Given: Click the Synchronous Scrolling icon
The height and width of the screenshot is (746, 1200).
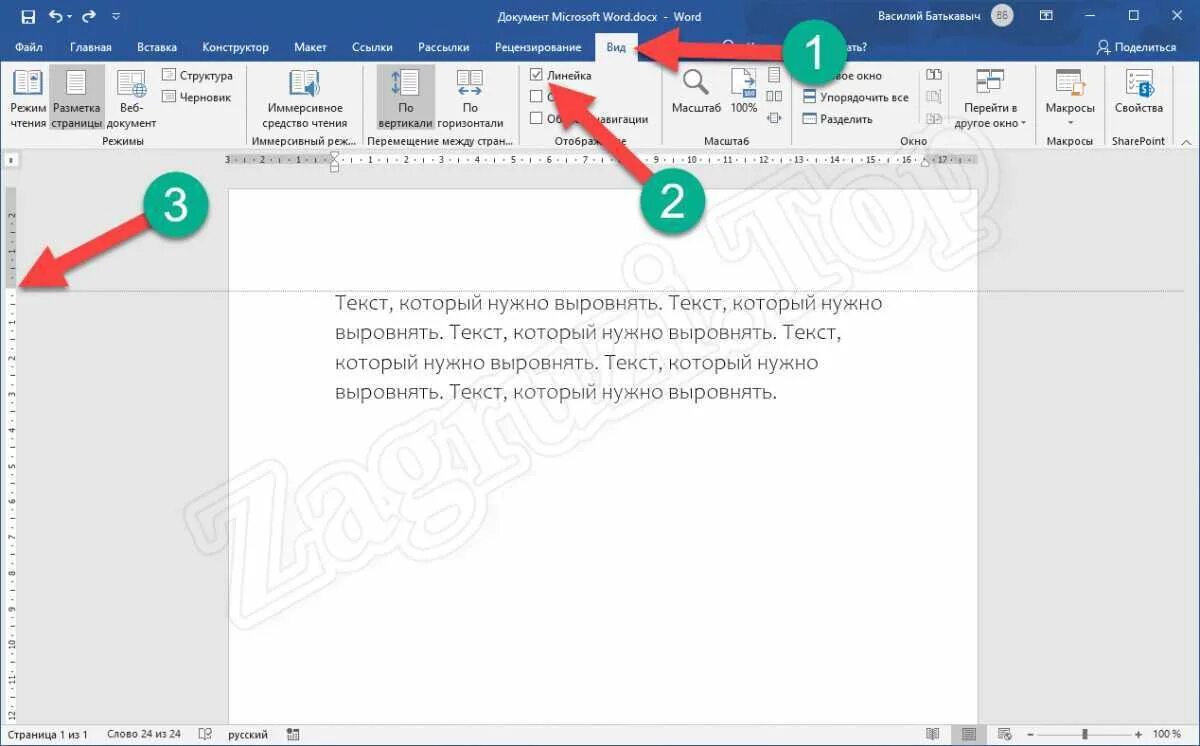Looking at the screenshot, I should click(x=934, y=97).
